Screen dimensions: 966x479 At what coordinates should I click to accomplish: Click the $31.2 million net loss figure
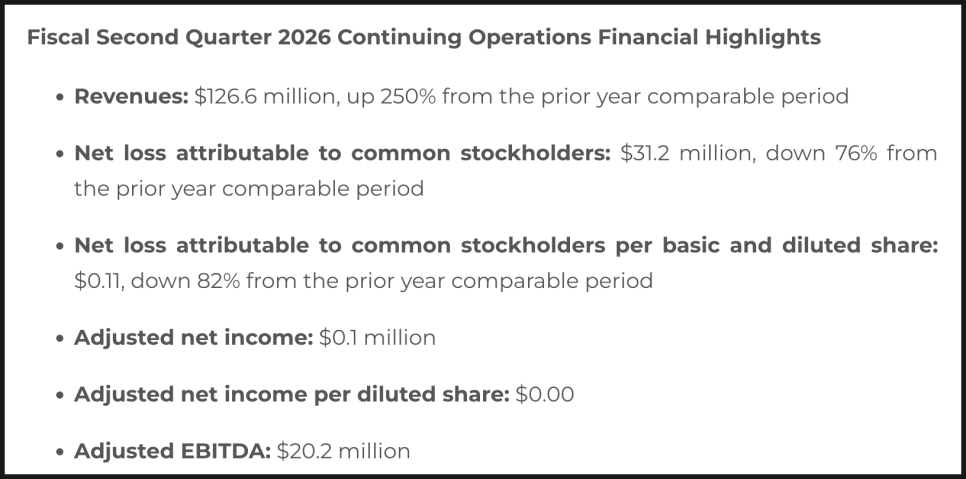tap(680, 153)
